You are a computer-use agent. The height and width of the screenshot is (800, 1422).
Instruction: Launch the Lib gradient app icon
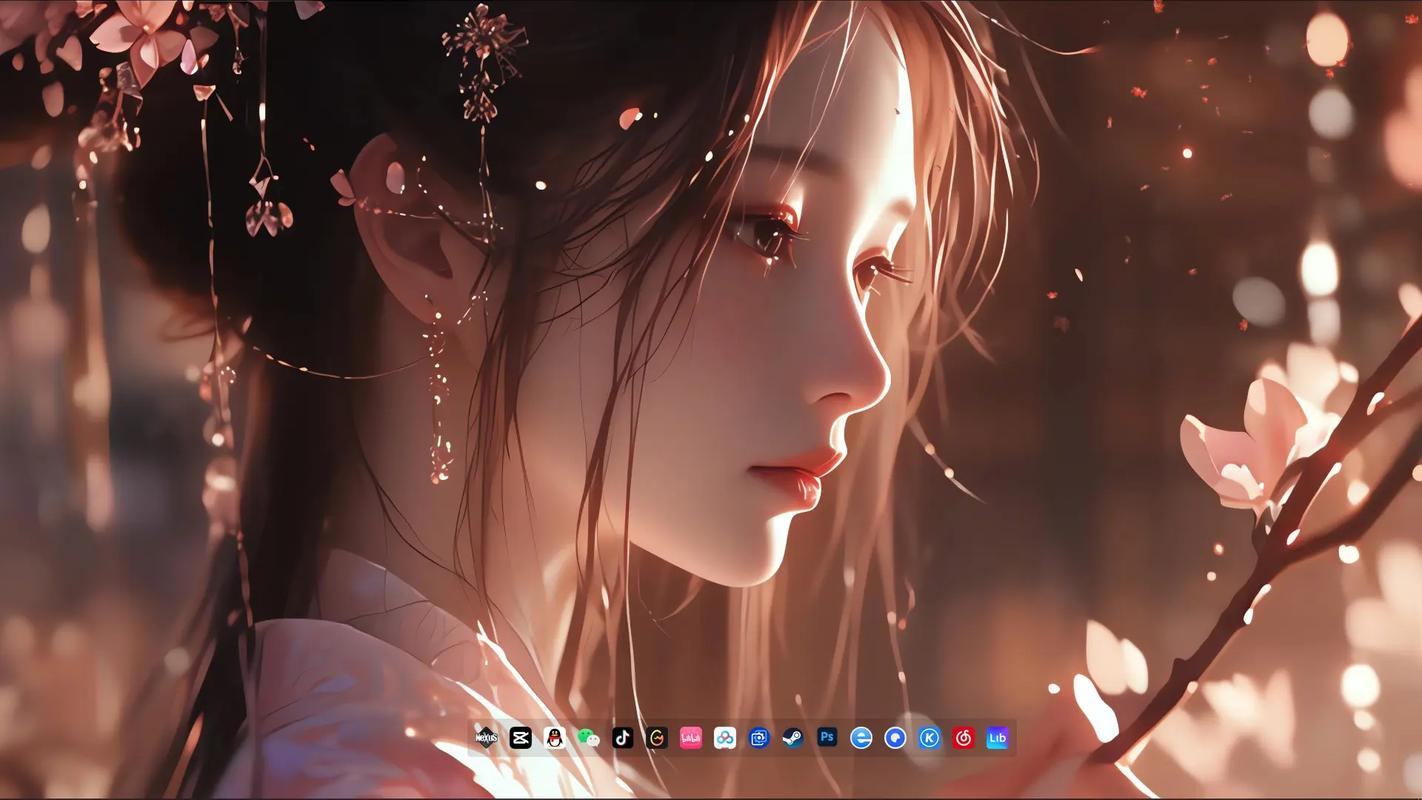pyautogui.click(x=997, y=738)
